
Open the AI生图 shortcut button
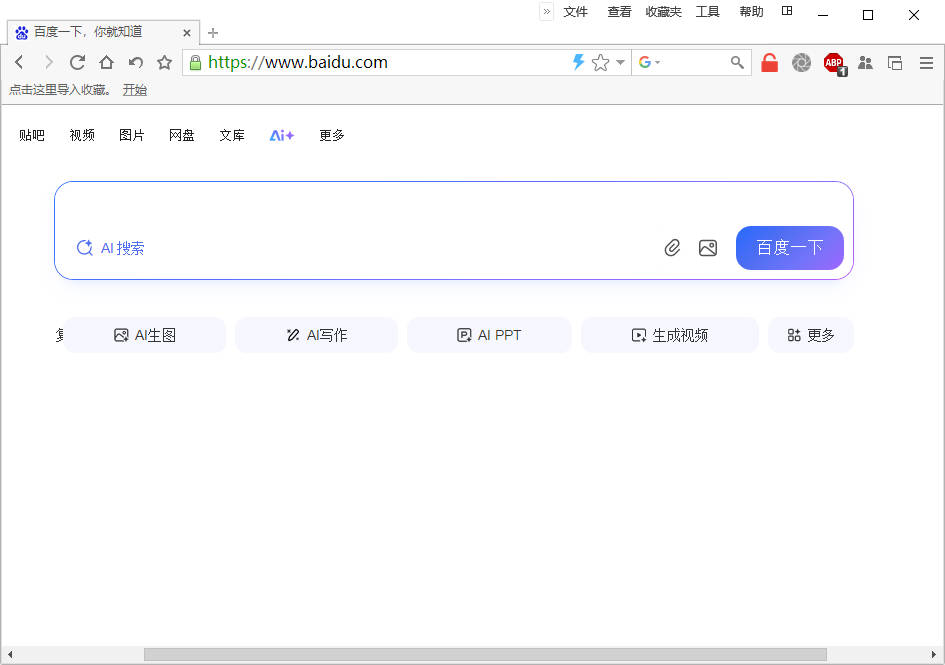(x=145, y=335)
